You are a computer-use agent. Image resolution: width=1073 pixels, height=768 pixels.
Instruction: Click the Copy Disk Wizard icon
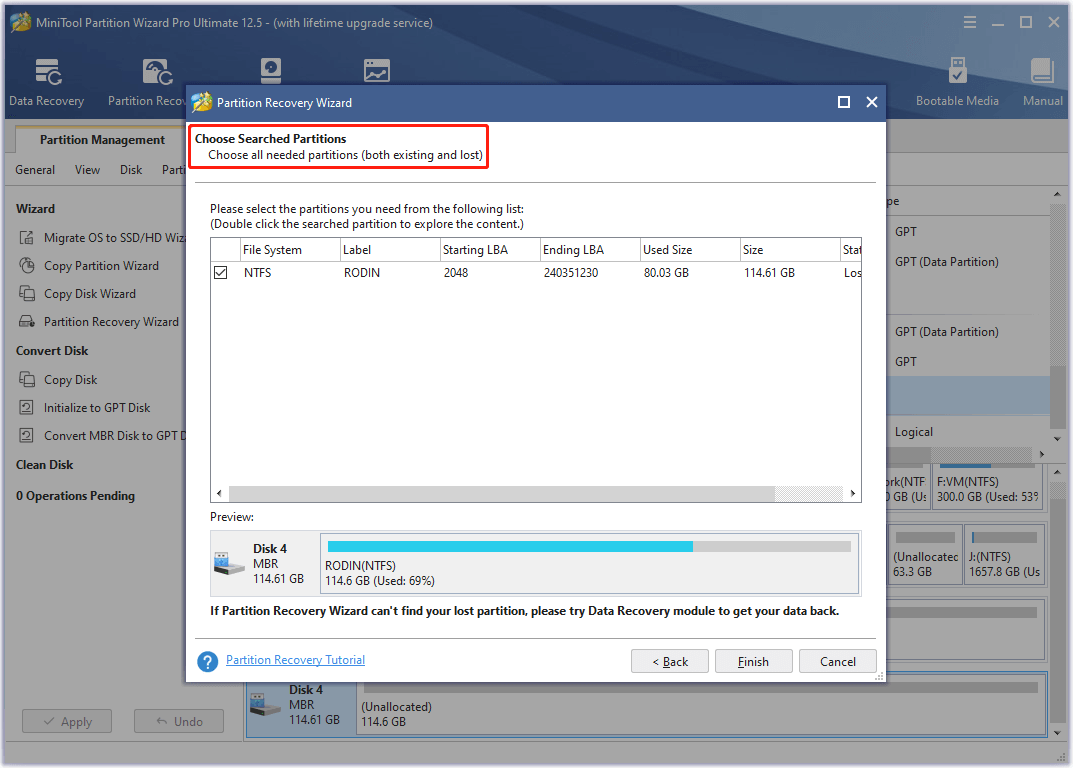point(27,294)
